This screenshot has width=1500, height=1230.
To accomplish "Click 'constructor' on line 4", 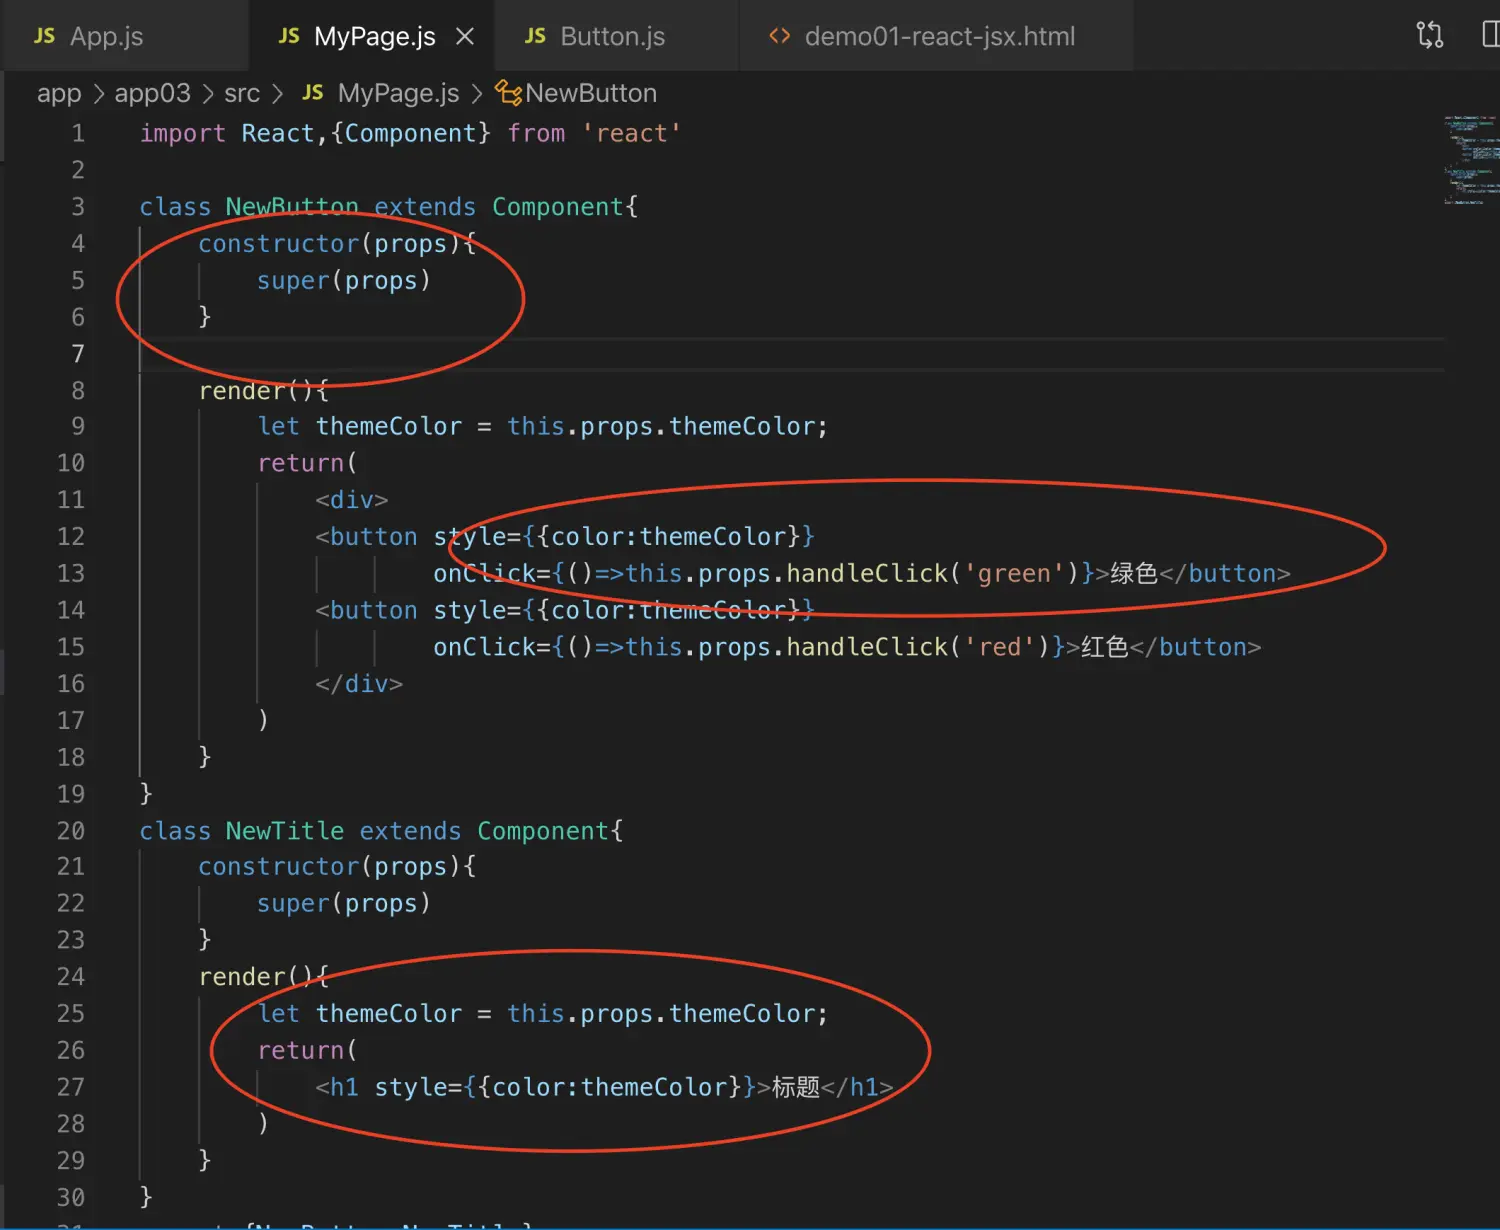I will (x=279, y=244).
